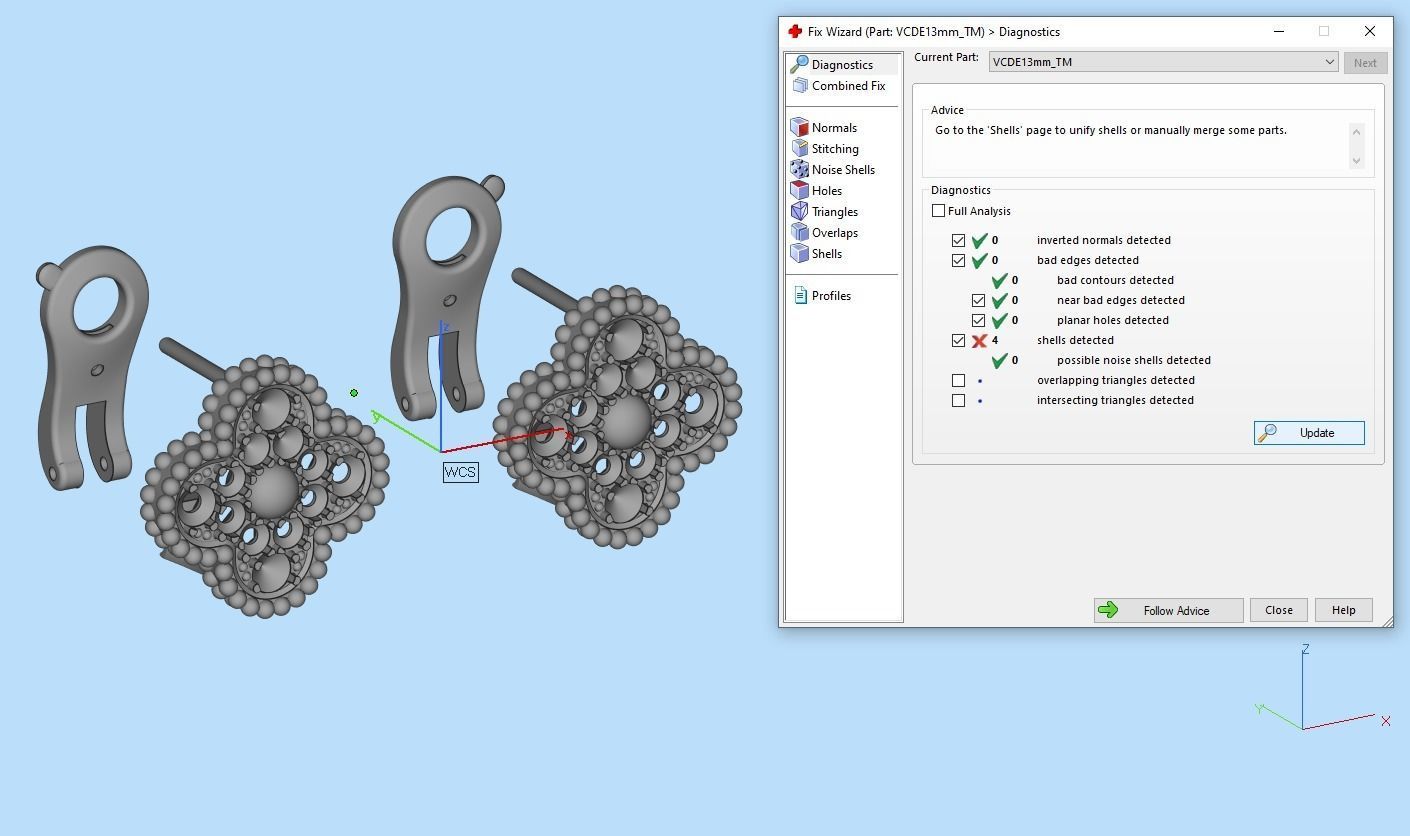Click the advice text about unifying shells
The image size is (1410, 836).
click(1110, 130)
